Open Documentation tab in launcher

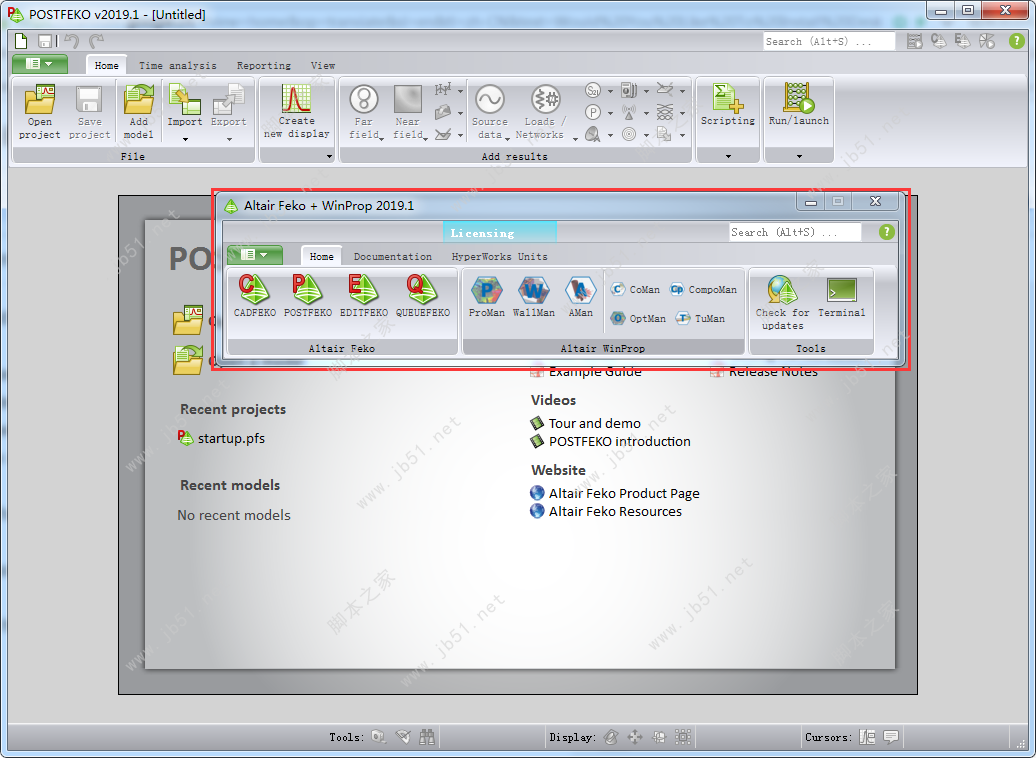(x=392, y=256)
